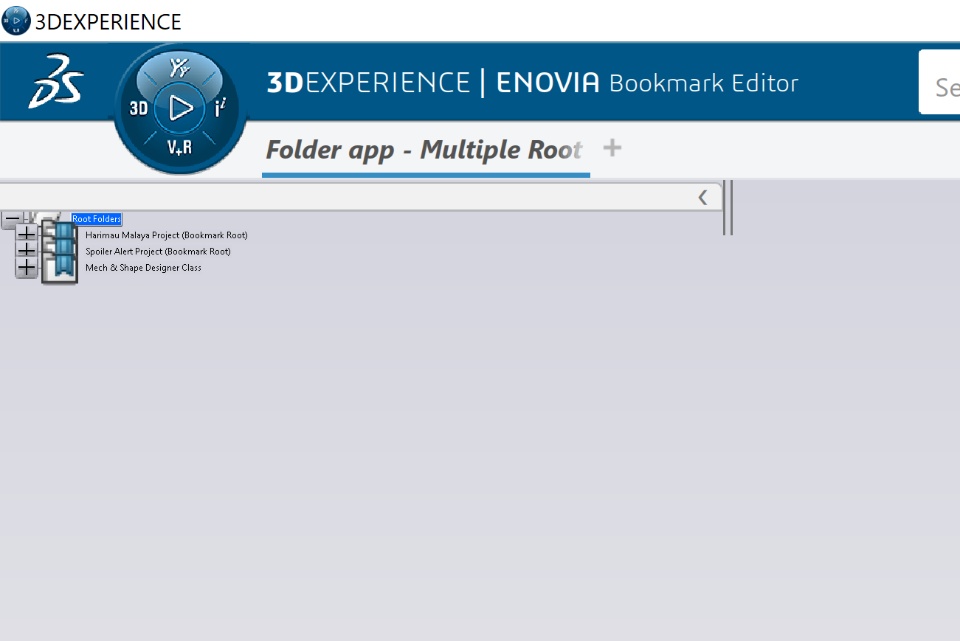Click into the Search field
Image resolution: width=960 pixels, height=641 pixels.
(x=940, y=83)
